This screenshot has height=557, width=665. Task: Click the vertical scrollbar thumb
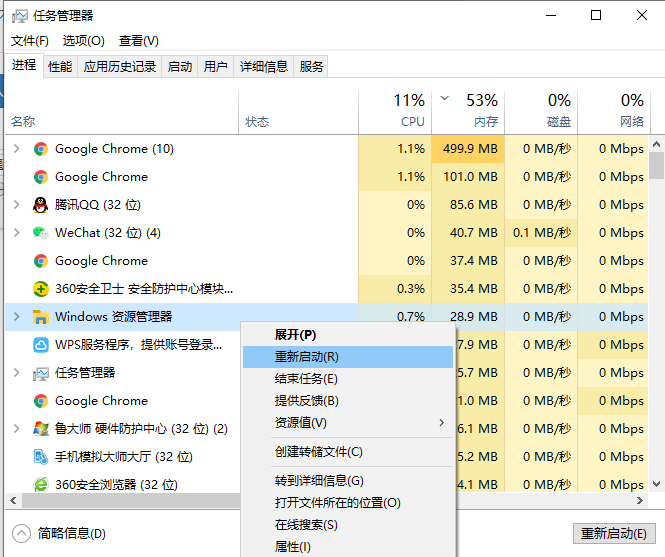(657, 165)
